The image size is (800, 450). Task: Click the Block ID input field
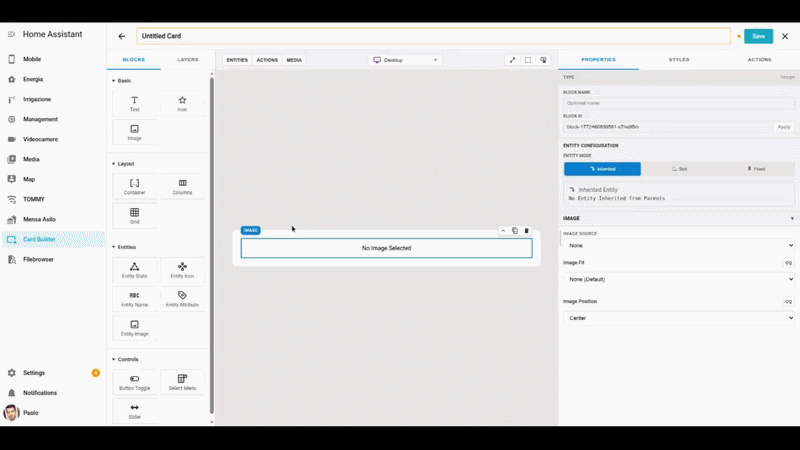click(667, 127)
